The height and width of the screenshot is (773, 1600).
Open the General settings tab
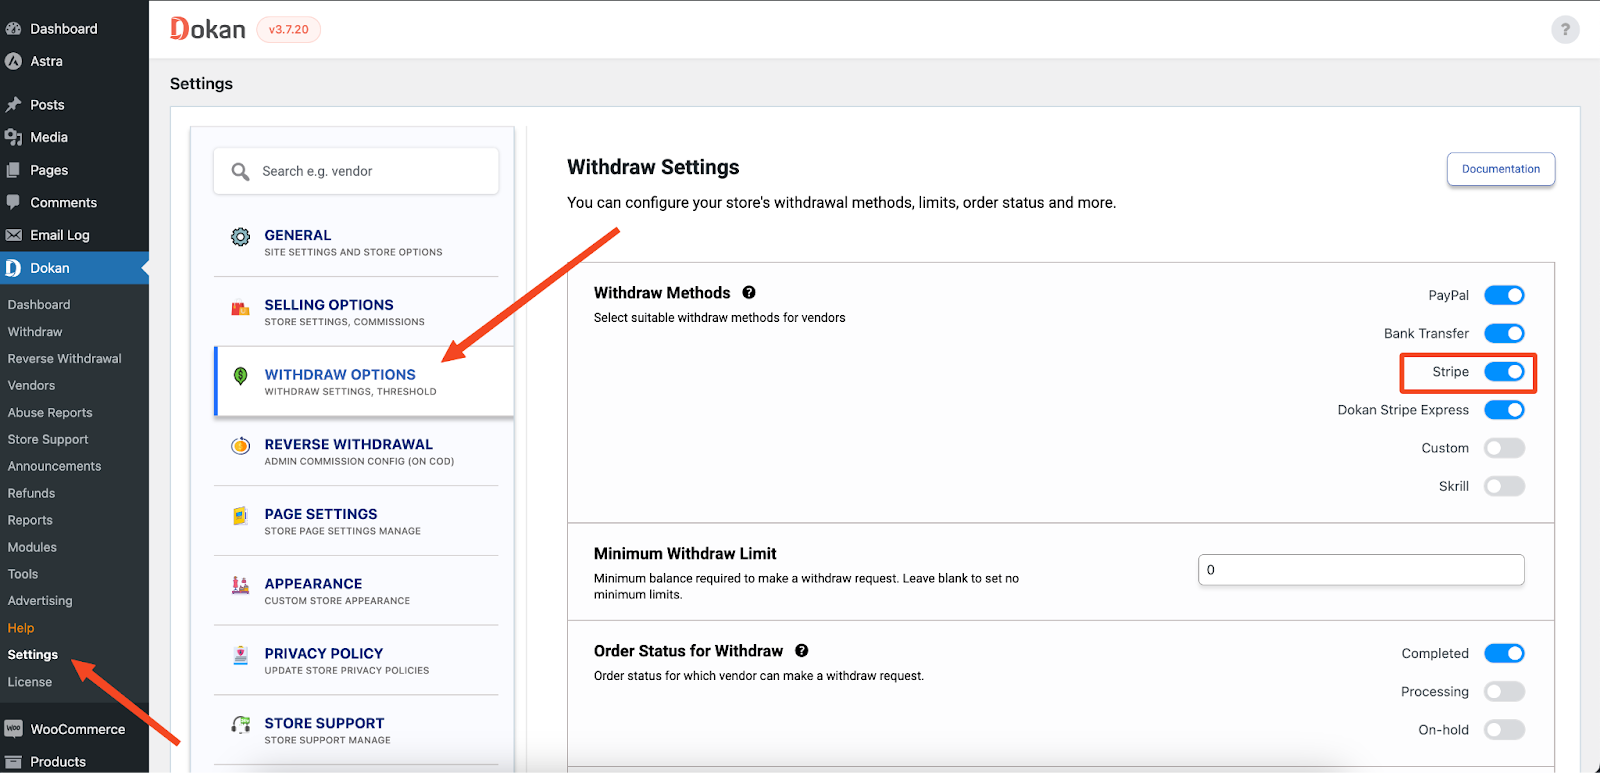coord(356,242)
